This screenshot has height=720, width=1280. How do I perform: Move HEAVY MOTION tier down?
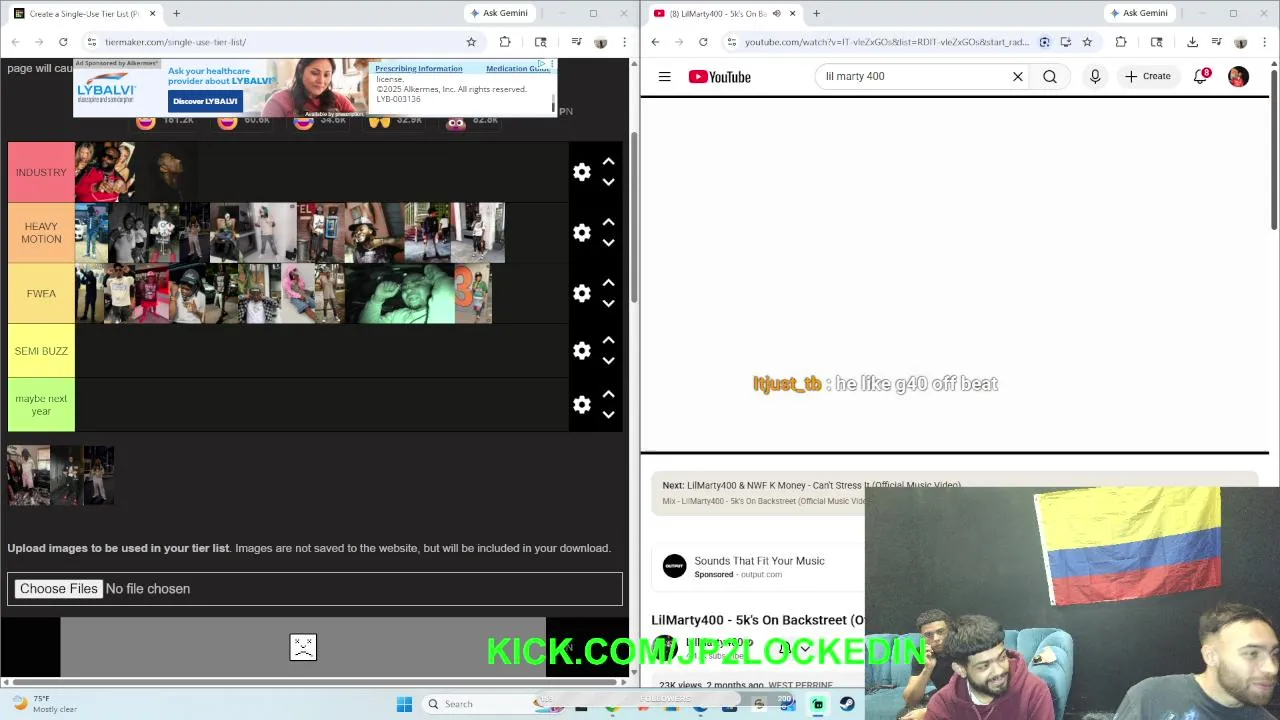[x=608, y=243]
